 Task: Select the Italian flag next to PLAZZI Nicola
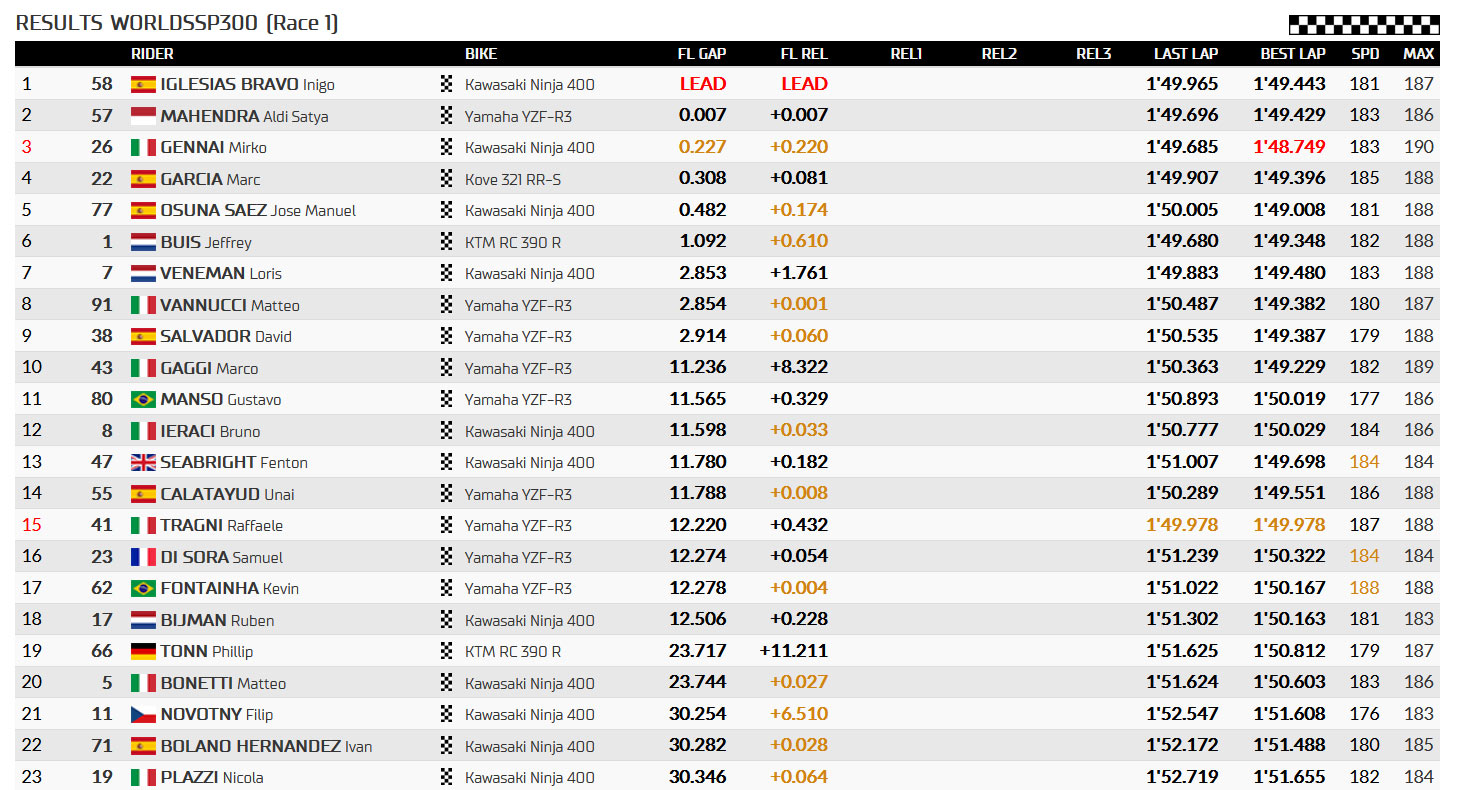[x=143, y=777]
